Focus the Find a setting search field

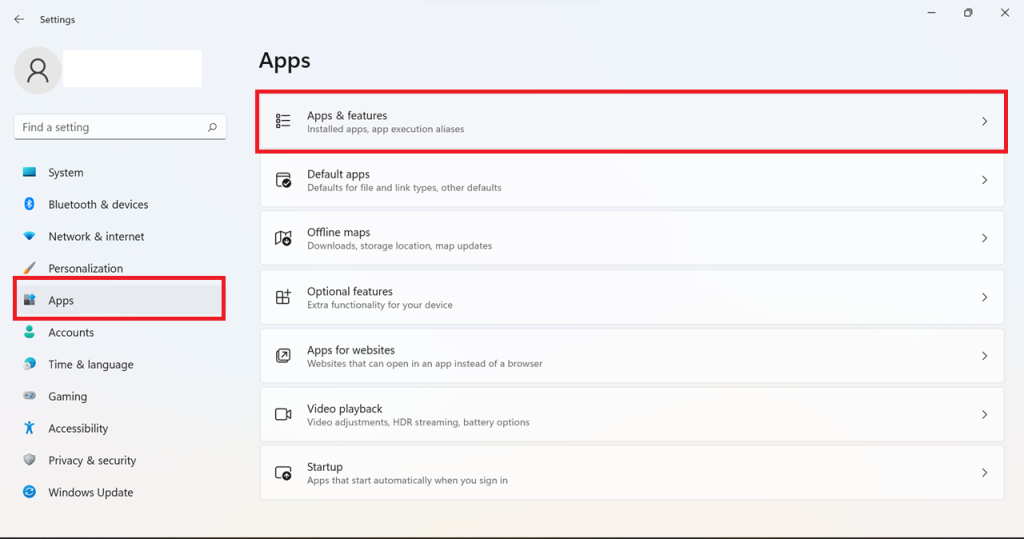pos(120,127)
